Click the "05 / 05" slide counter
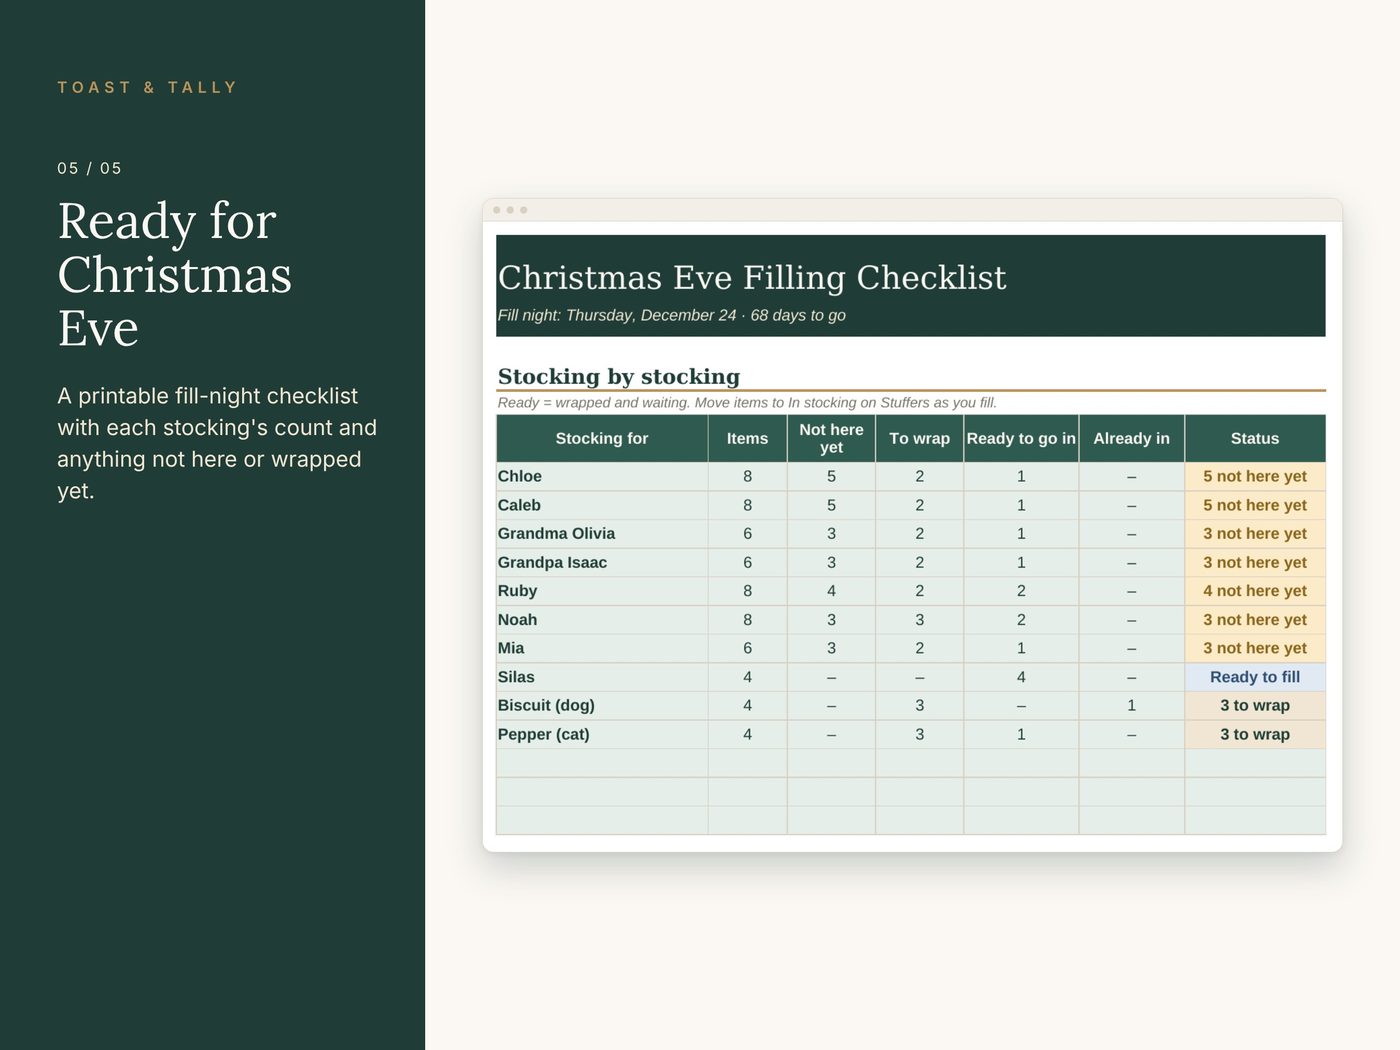 89,168
